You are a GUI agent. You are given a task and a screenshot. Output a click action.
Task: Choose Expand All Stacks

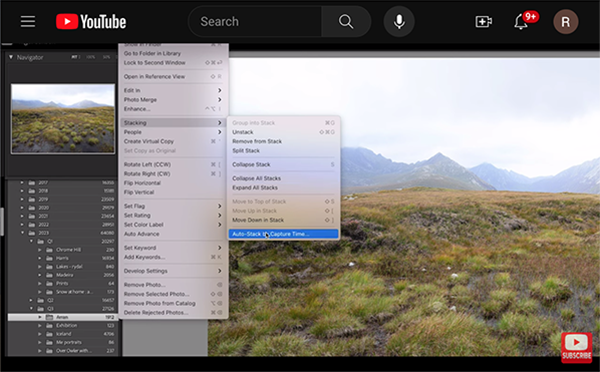[284, 188]
